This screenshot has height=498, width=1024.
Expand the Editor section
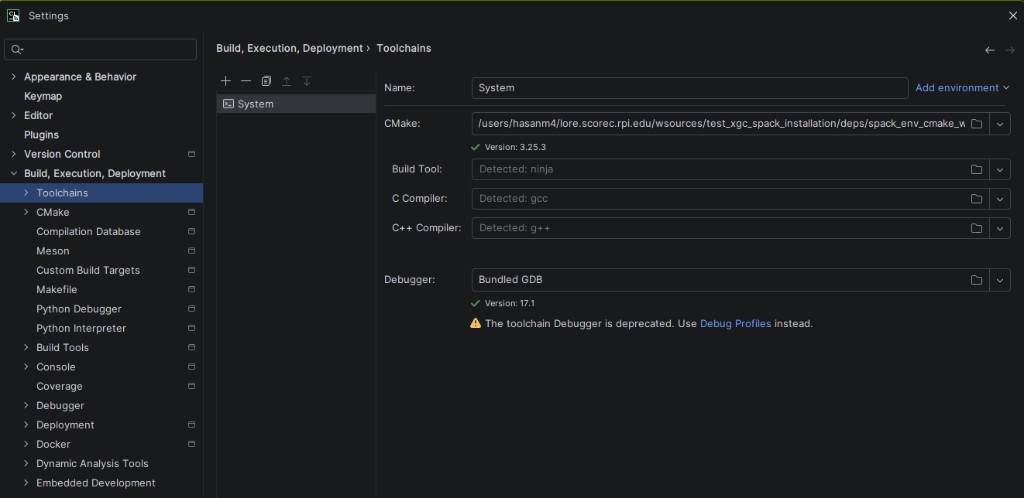[x=14, y=116]
